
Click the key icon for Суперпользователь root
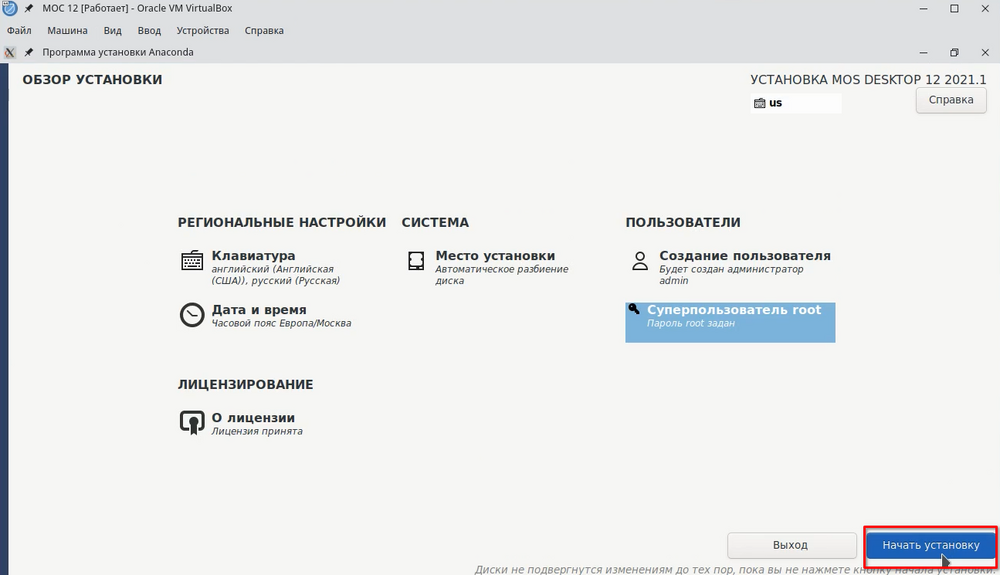point(634,309)
